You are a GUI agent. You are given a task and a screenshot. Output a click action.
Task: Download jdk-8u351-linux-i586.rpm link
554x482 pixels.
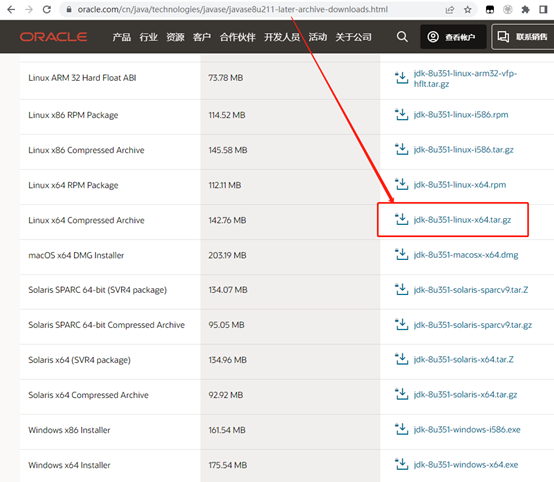click(x=461, y=114)
